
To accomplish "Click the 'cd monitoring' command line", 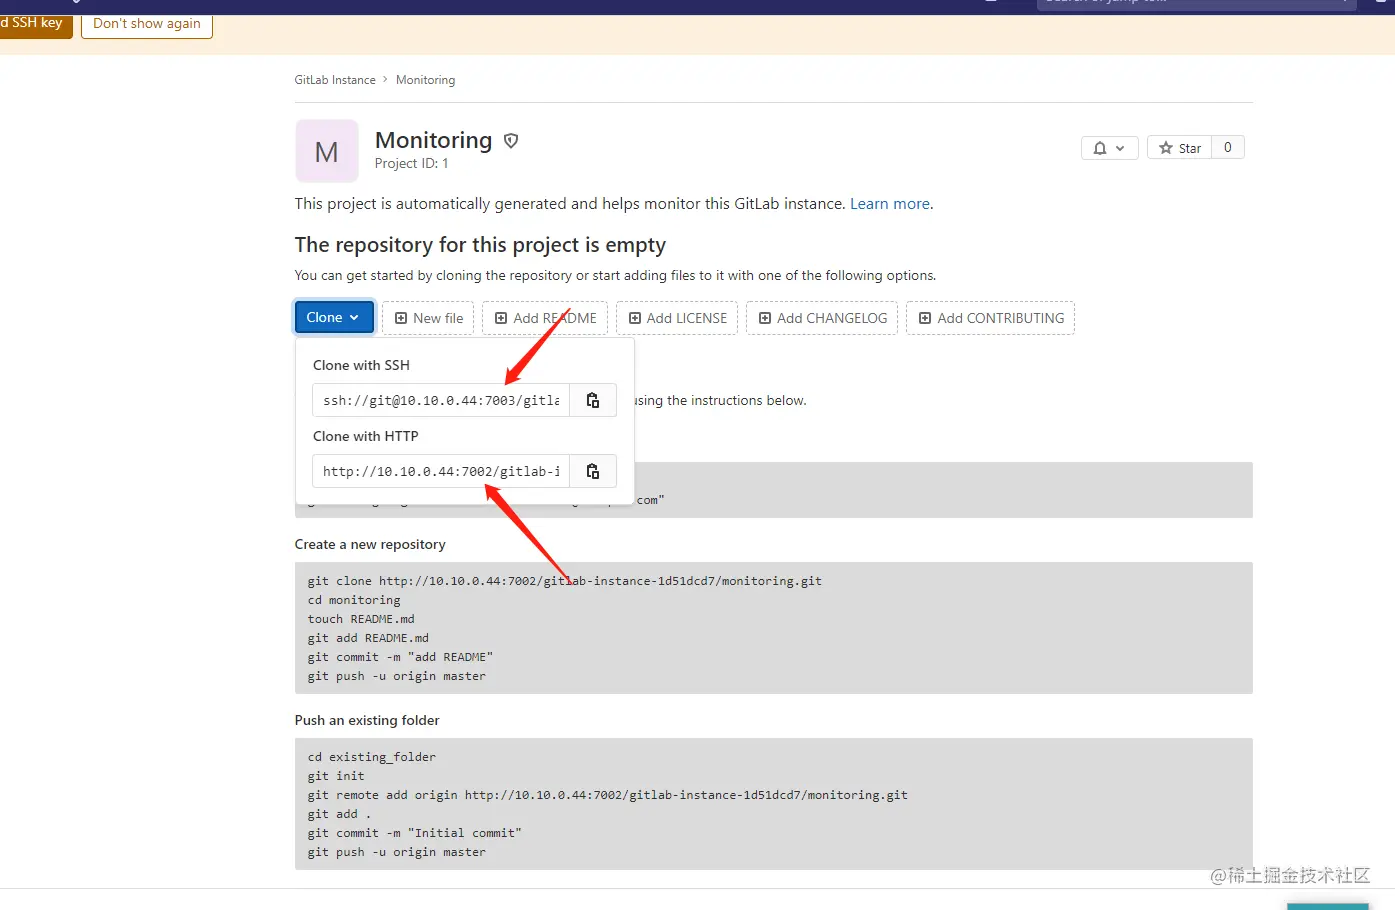I will tap(354, 600).
